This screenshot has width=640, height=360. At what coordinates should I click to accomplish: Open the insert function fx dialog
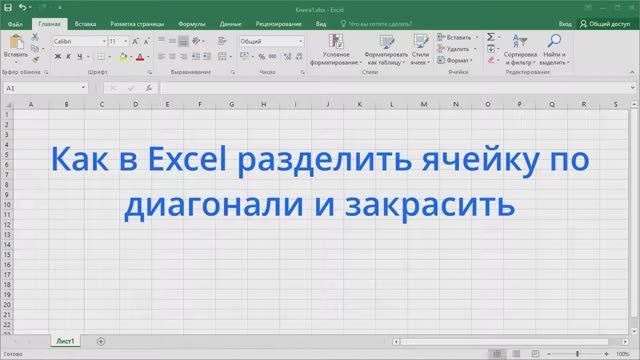tap(149, 88)
